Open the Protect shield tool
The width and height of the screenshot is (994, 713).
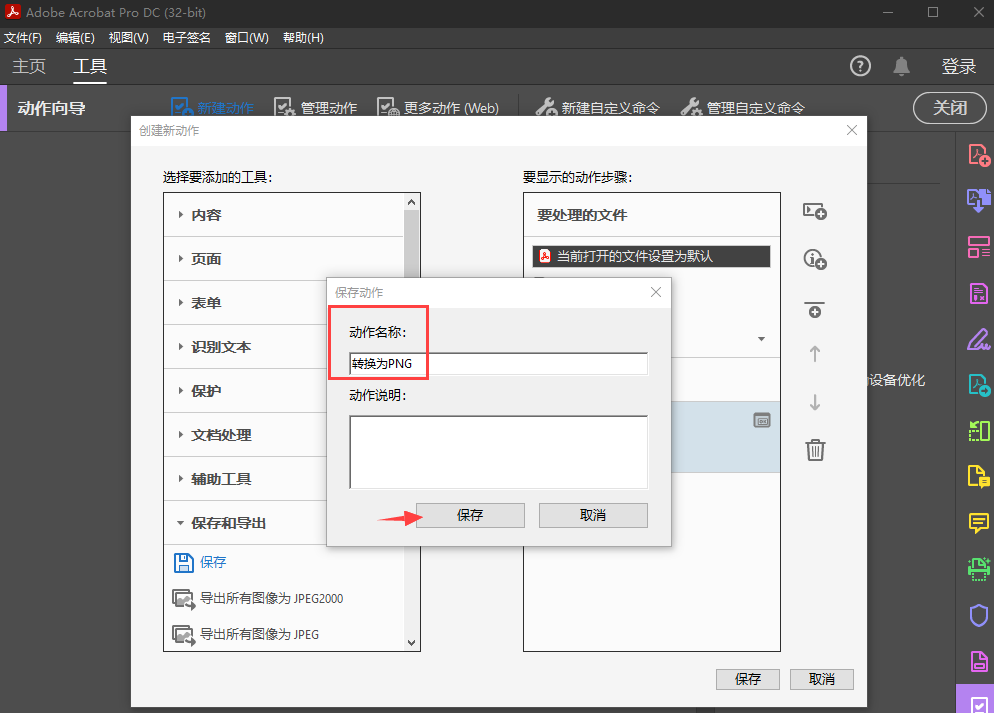point(977,615)
